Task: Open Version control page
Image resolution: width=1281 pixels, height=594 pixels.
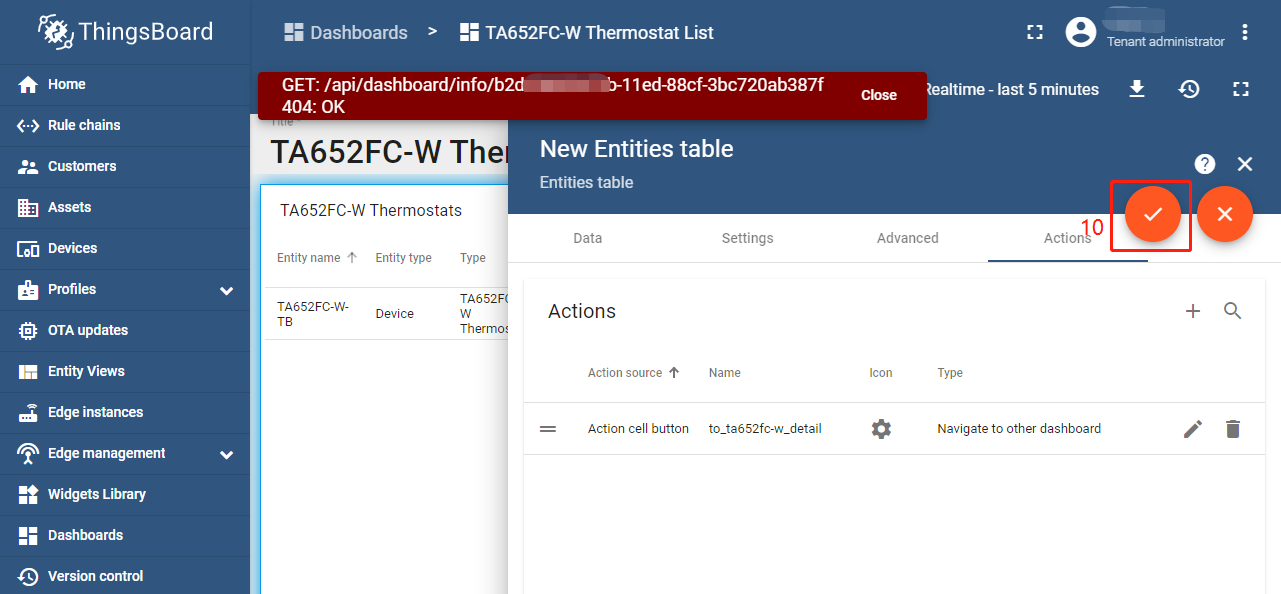Action: click(x=125, y=576)
